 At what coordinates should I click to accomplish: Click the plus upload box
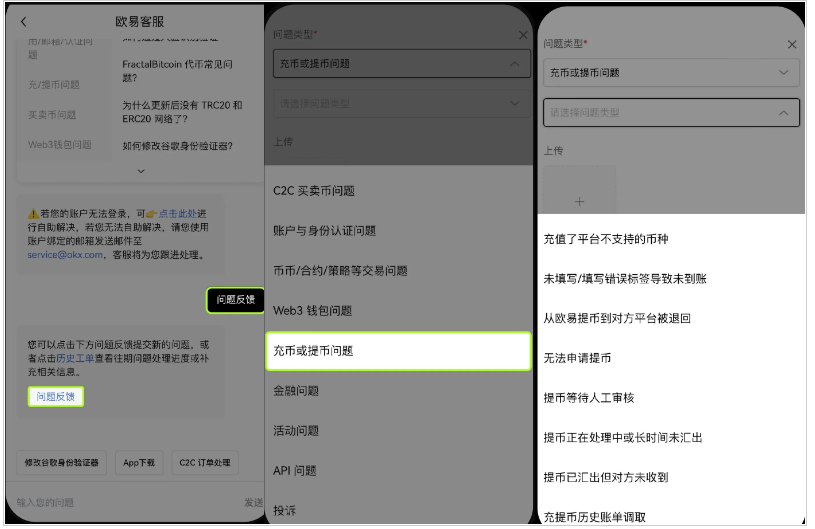580,191
